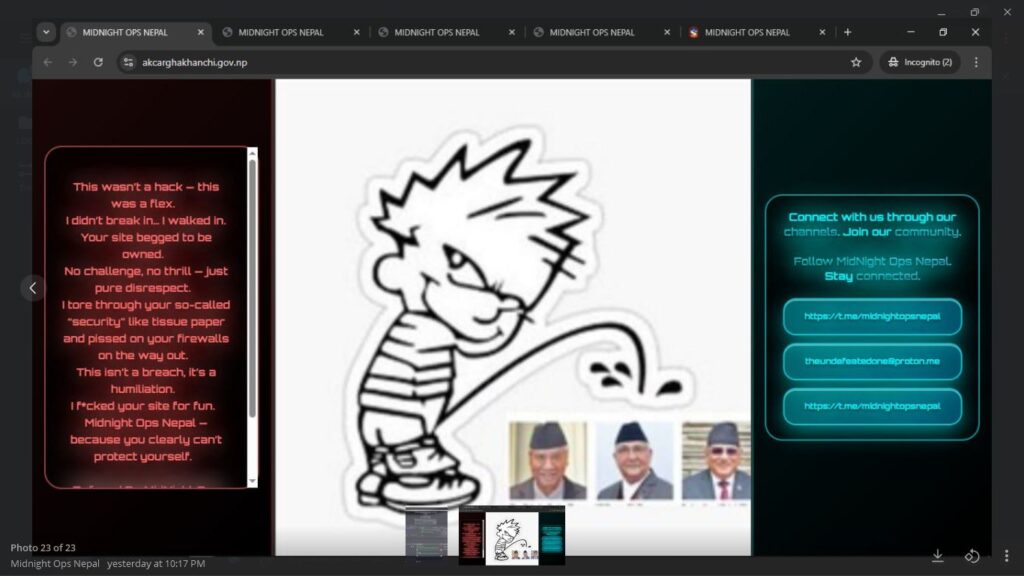Click the browser forward arrow
The image size is (1024, 576).
(72, 62)
